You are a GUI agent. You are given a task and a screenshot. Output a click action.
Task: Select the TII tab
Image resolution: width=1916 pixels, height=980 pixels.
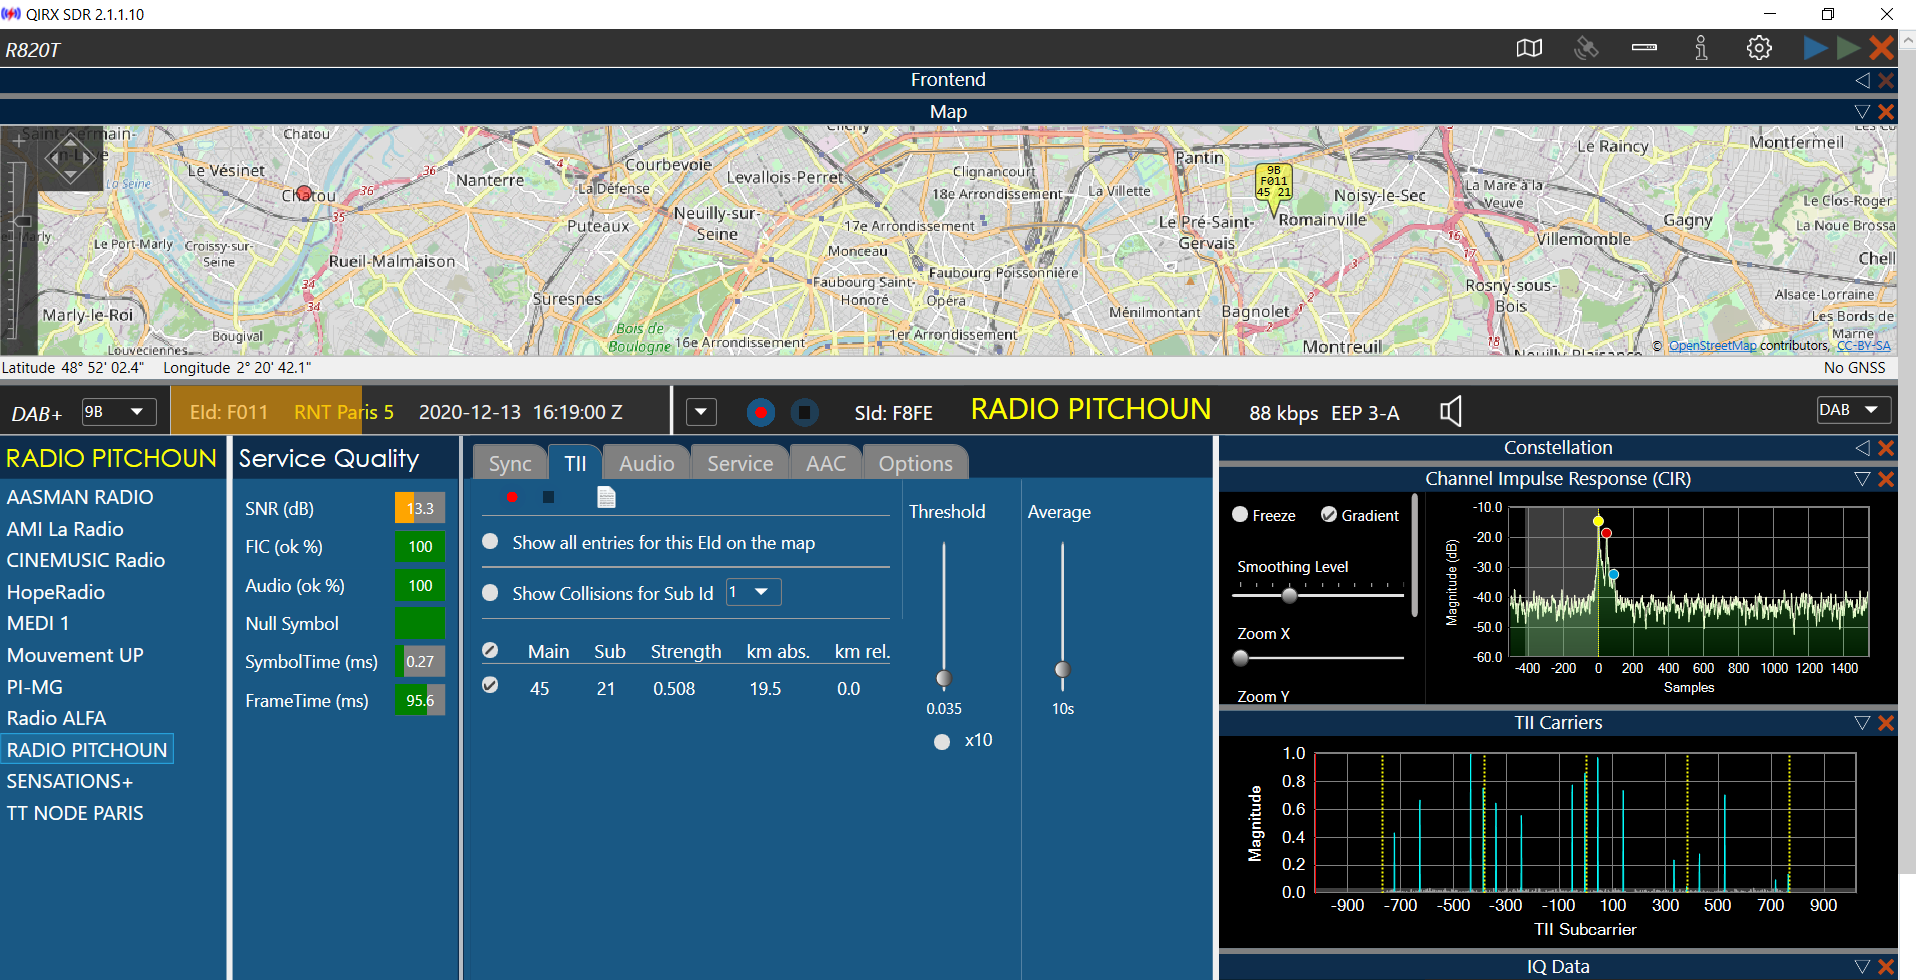pos(575,463)
